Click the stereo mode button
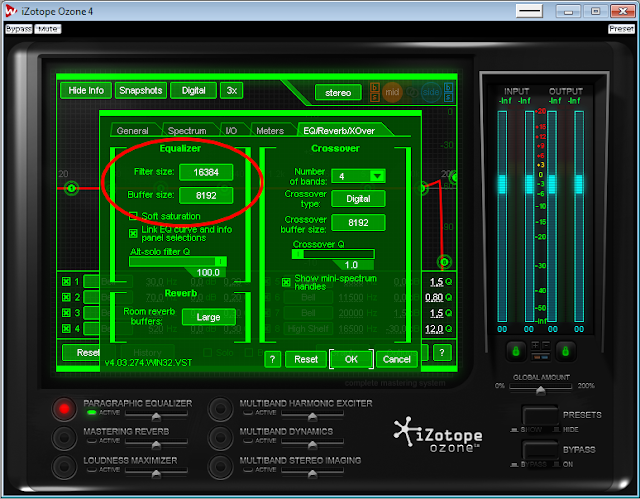The width and height of the screenshot is (640, 499). pyautogui.click(x=338, y=93)
